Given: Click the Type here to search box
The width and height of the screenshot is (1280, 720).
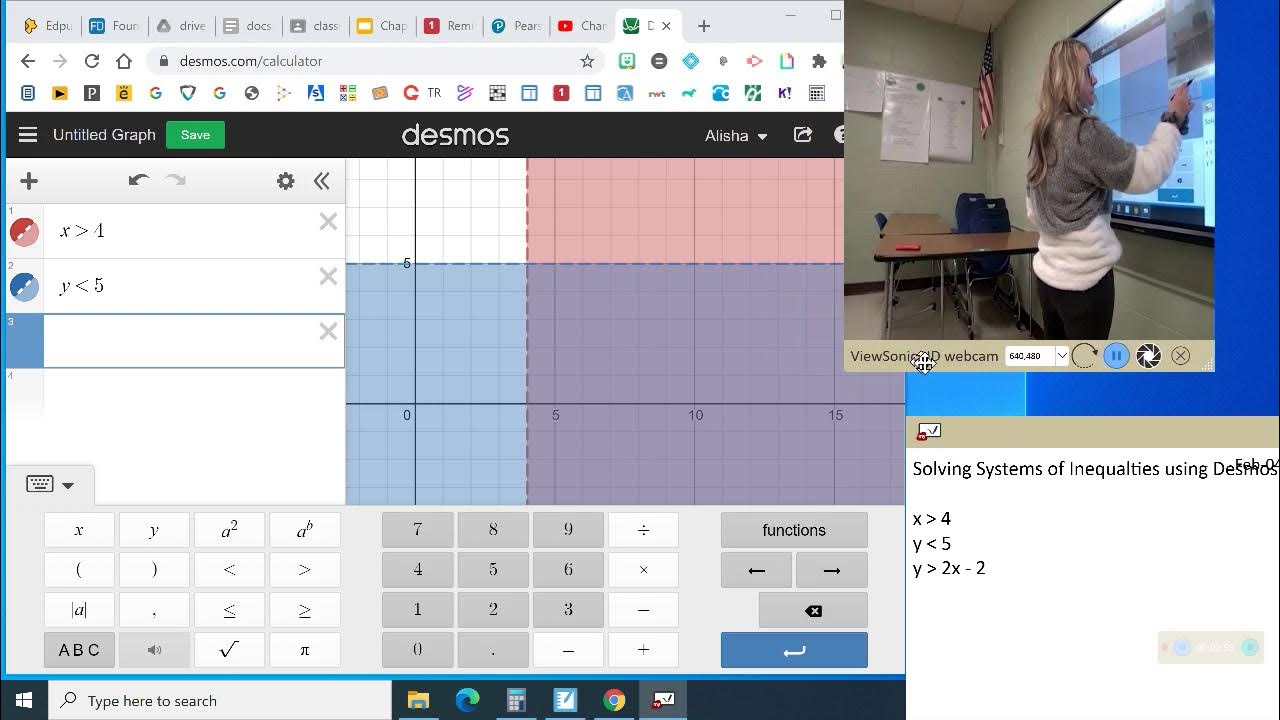Looking at the screenshot, I should click(220, 700).
